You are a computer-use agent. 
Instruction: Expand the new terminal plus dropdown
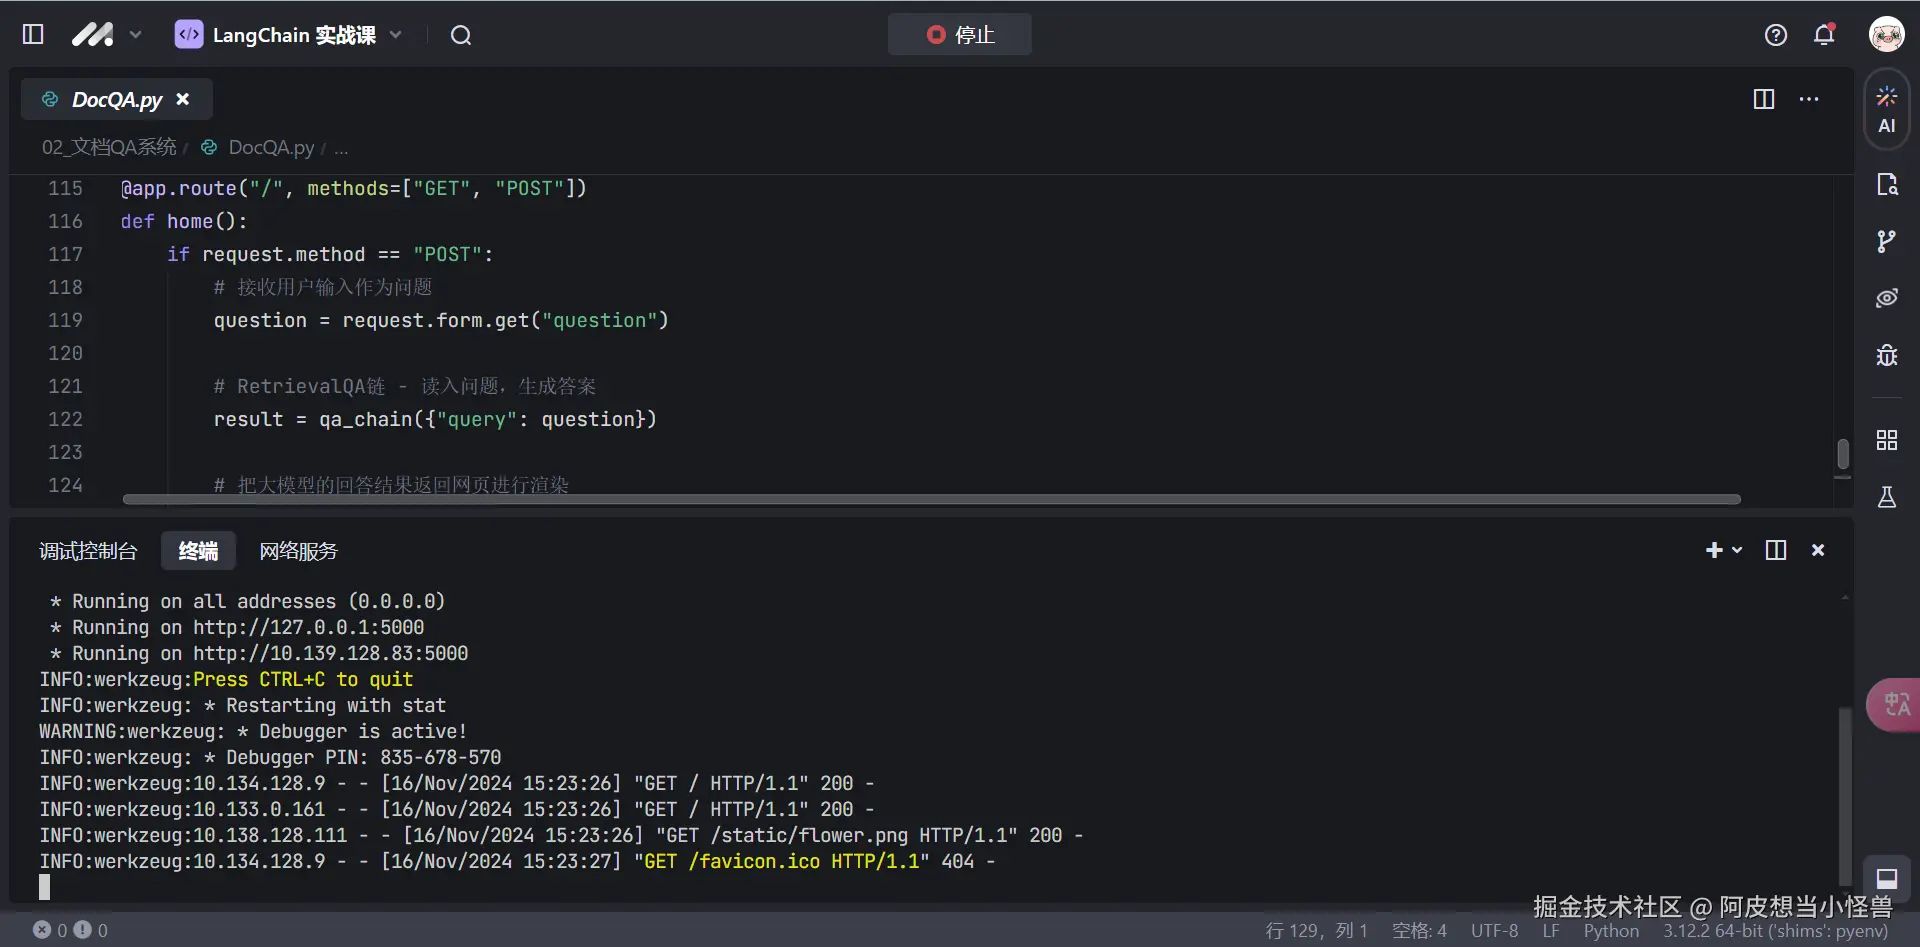tap(1737, 550)
